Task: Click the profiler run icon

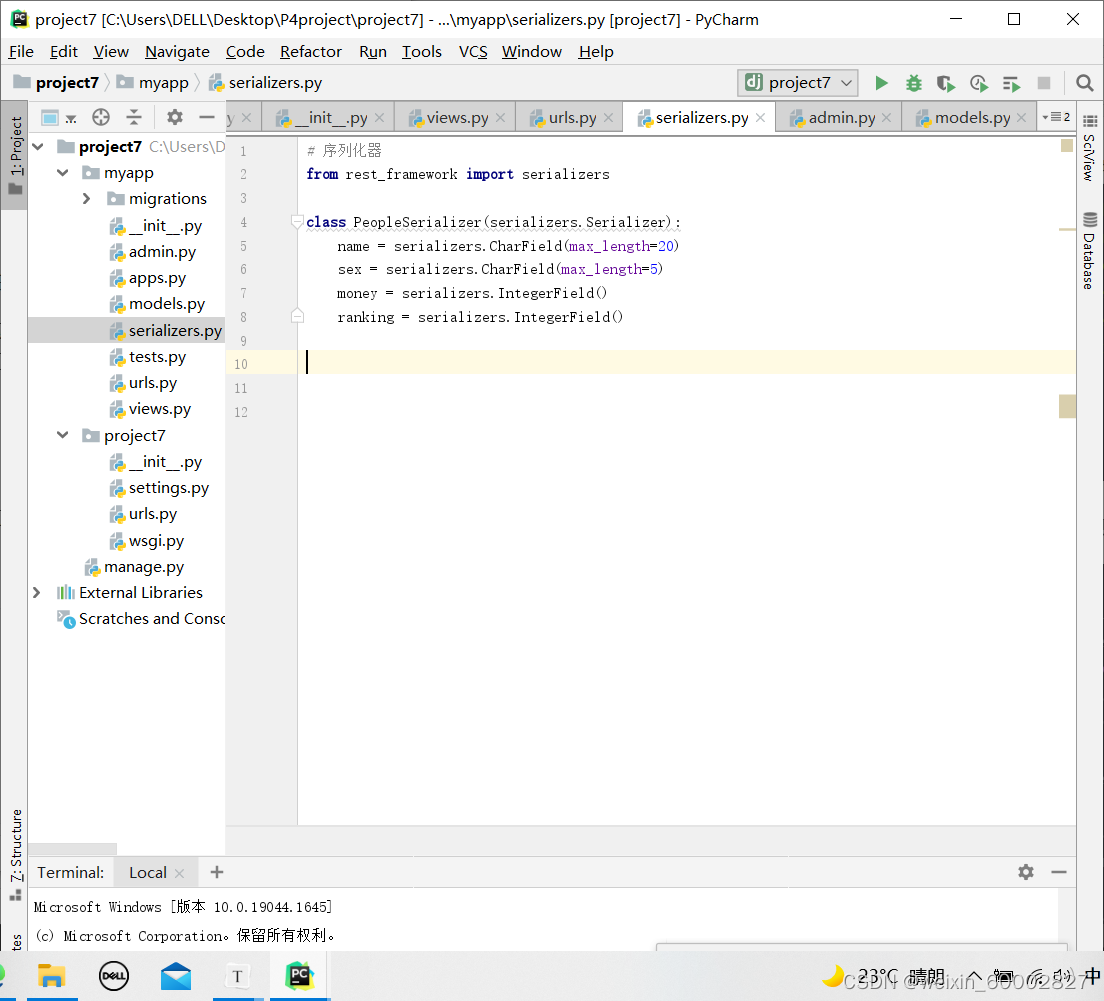Action: (979, 84)
